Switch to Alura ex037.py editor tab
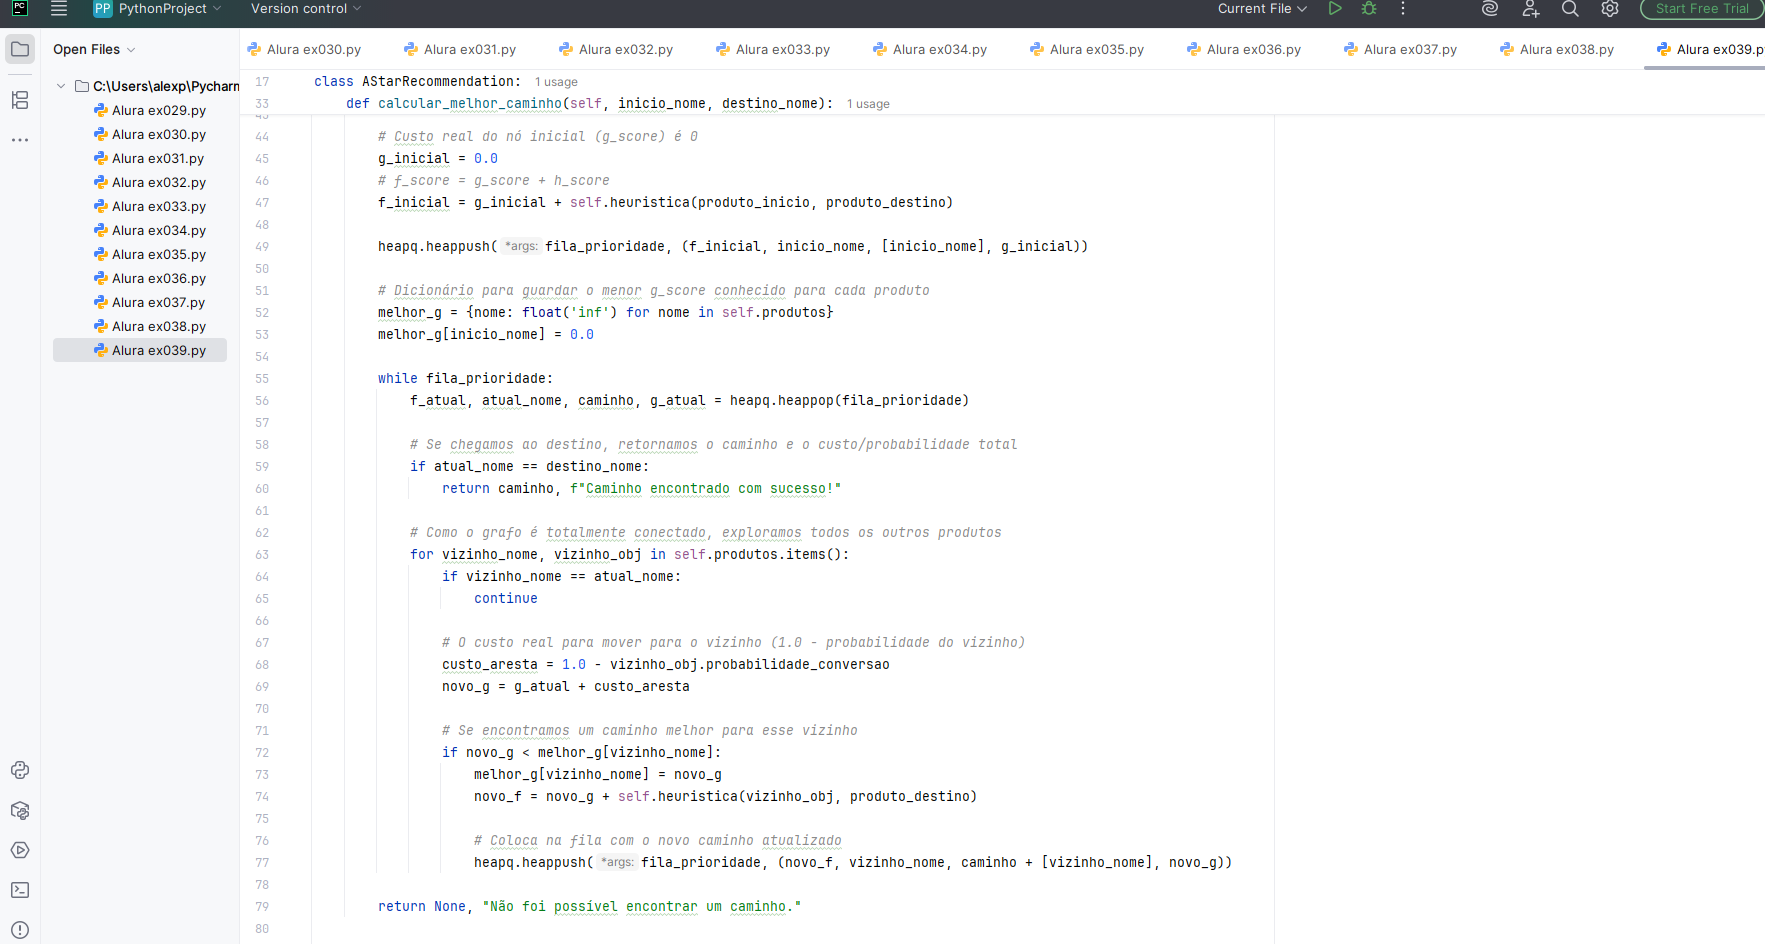This screenshot has width=1765, height=944. (x=1400, y=49)
